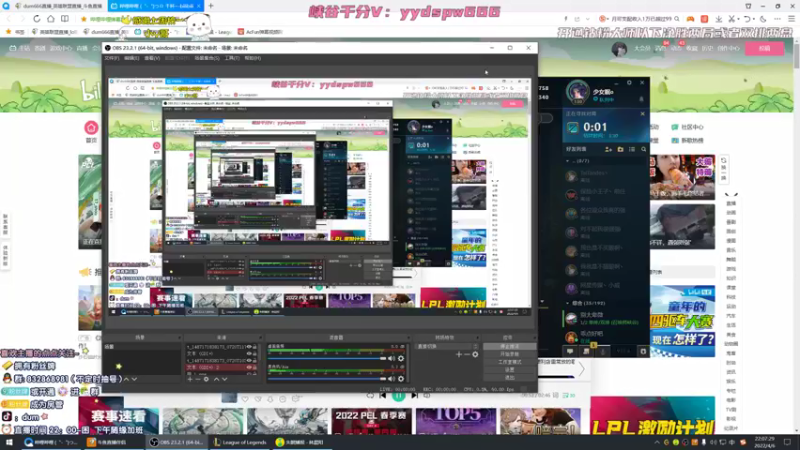Open missions icon at League panel bottom
This screenshot has height=450, width=800.
tap(586, 351)
